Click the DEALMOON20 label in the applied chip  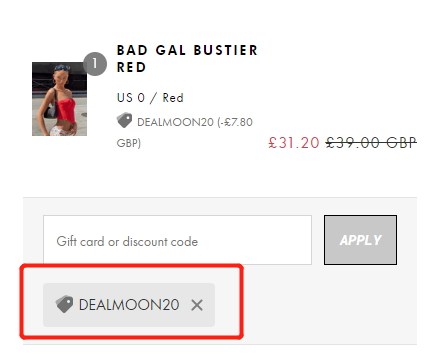(129, 305)
